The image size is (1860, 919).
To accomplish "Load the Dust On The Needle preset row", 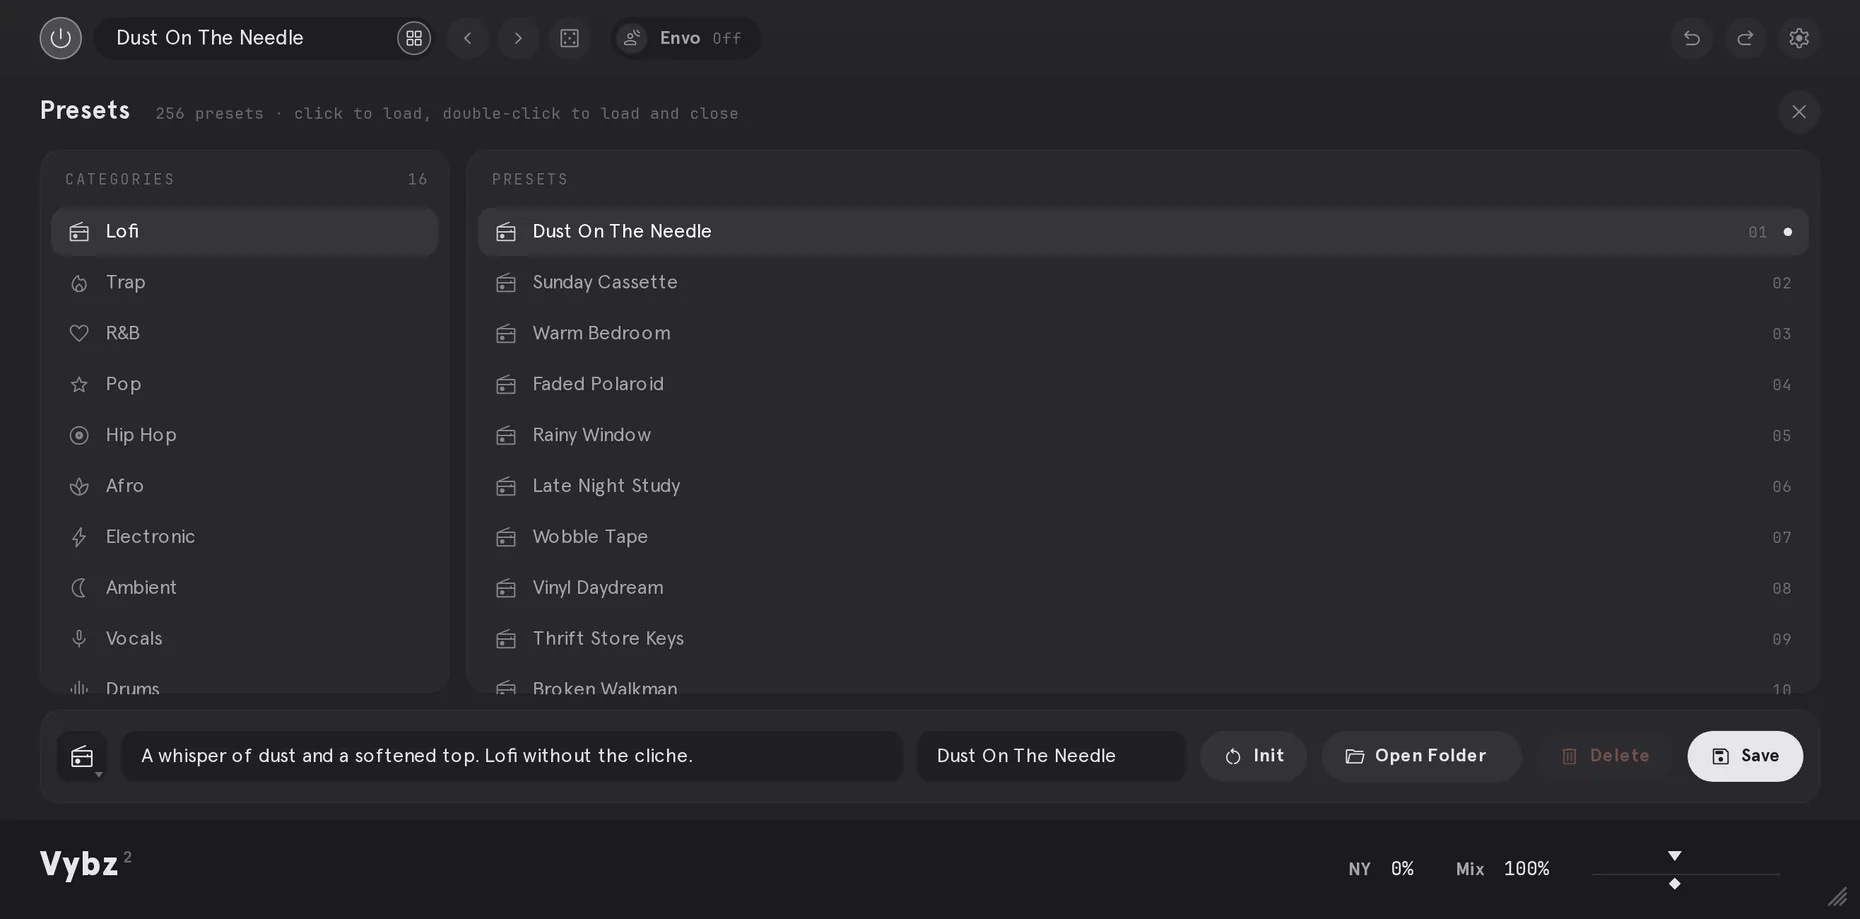I will click(x=1143, y=232).
